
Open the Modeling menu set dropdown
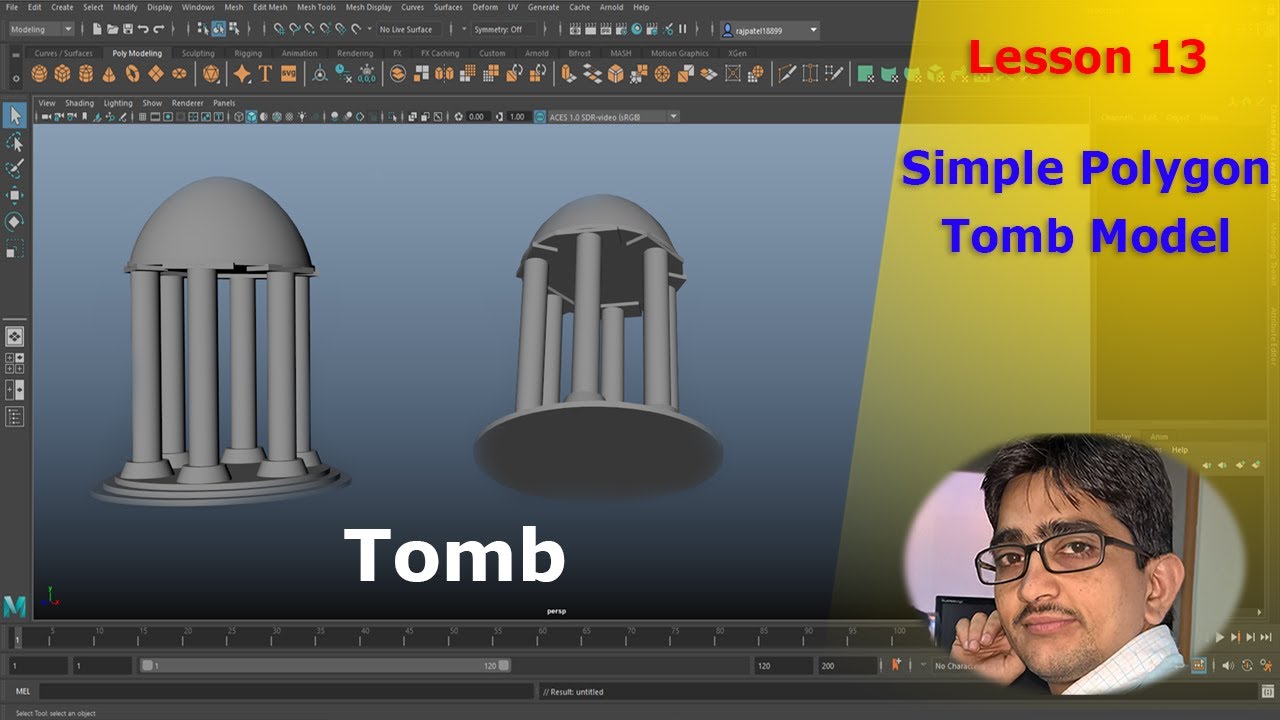41,29
